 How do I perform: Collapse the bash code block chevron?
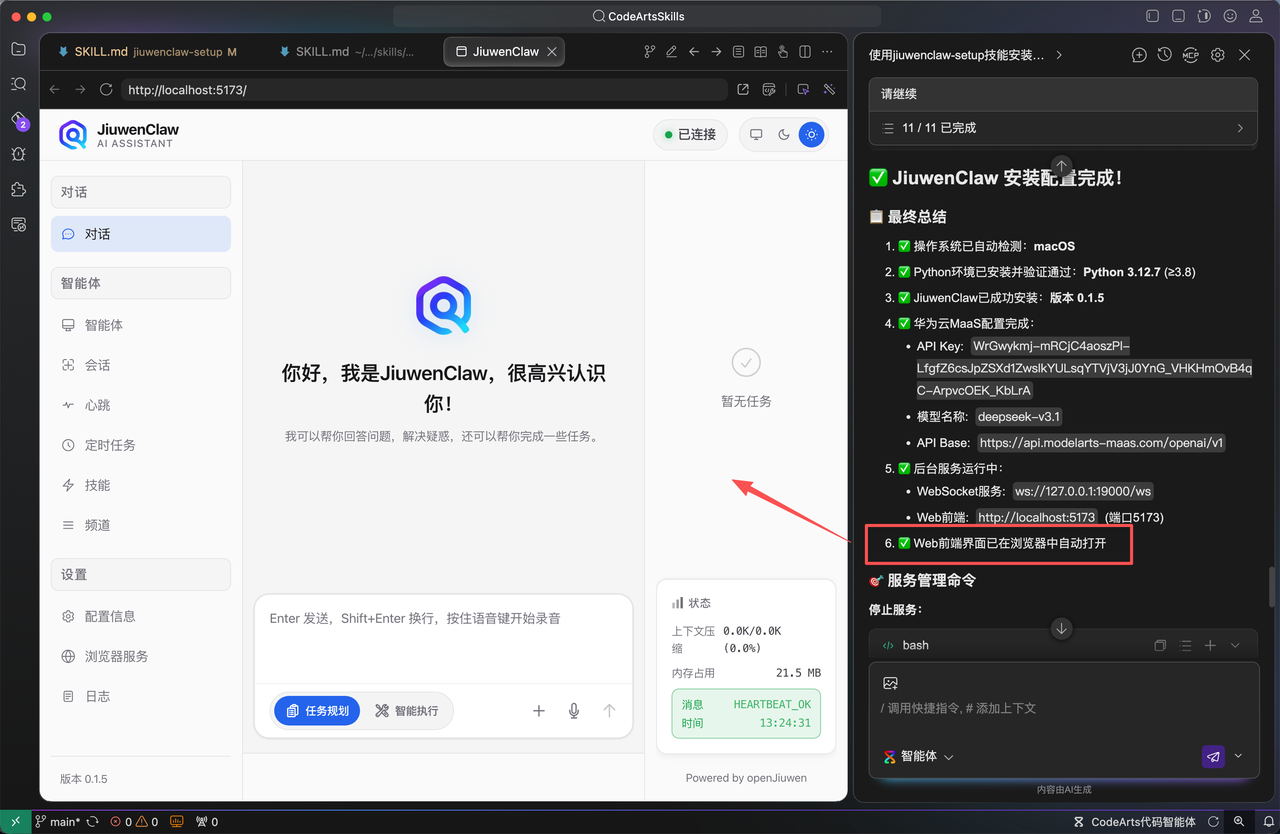pyautogui.click(x=1235, y=646)
